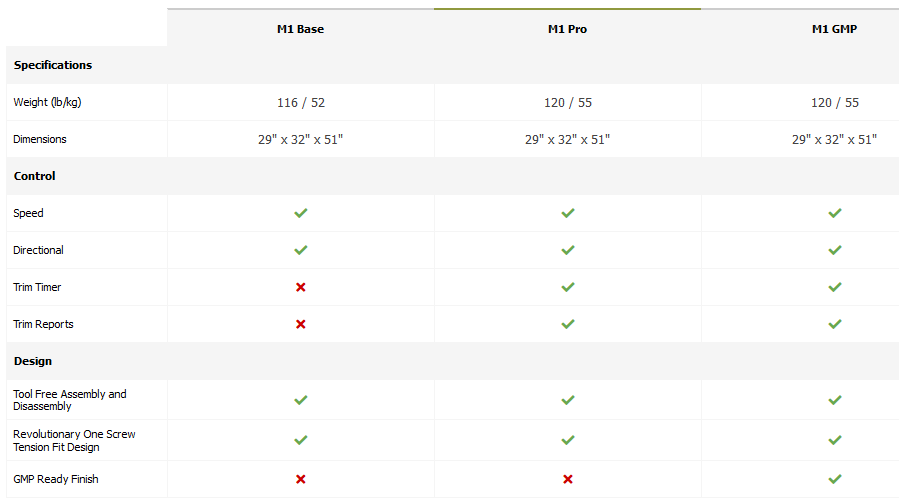
Task: Click the Trim Timer row label
Action: pyautogui.click(x=37, y=287)
